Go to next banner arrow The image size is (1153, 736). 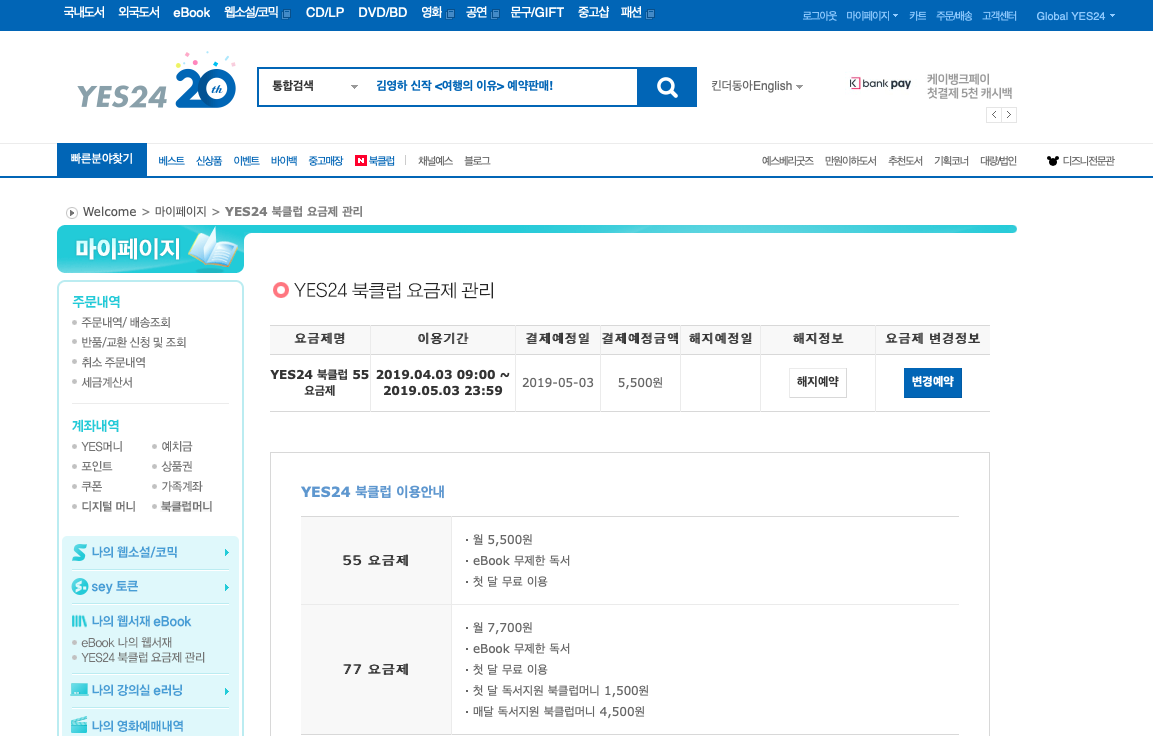click(1009, 115)
